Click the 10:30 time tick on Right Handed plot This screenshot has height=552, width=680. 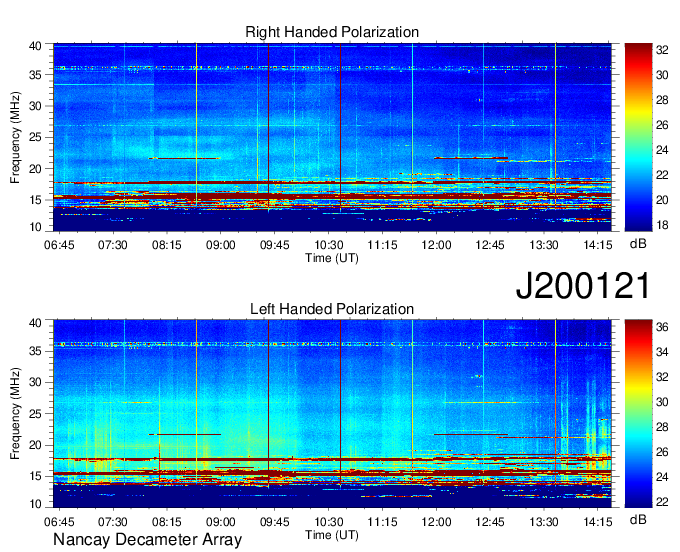(x=328, y=245)
